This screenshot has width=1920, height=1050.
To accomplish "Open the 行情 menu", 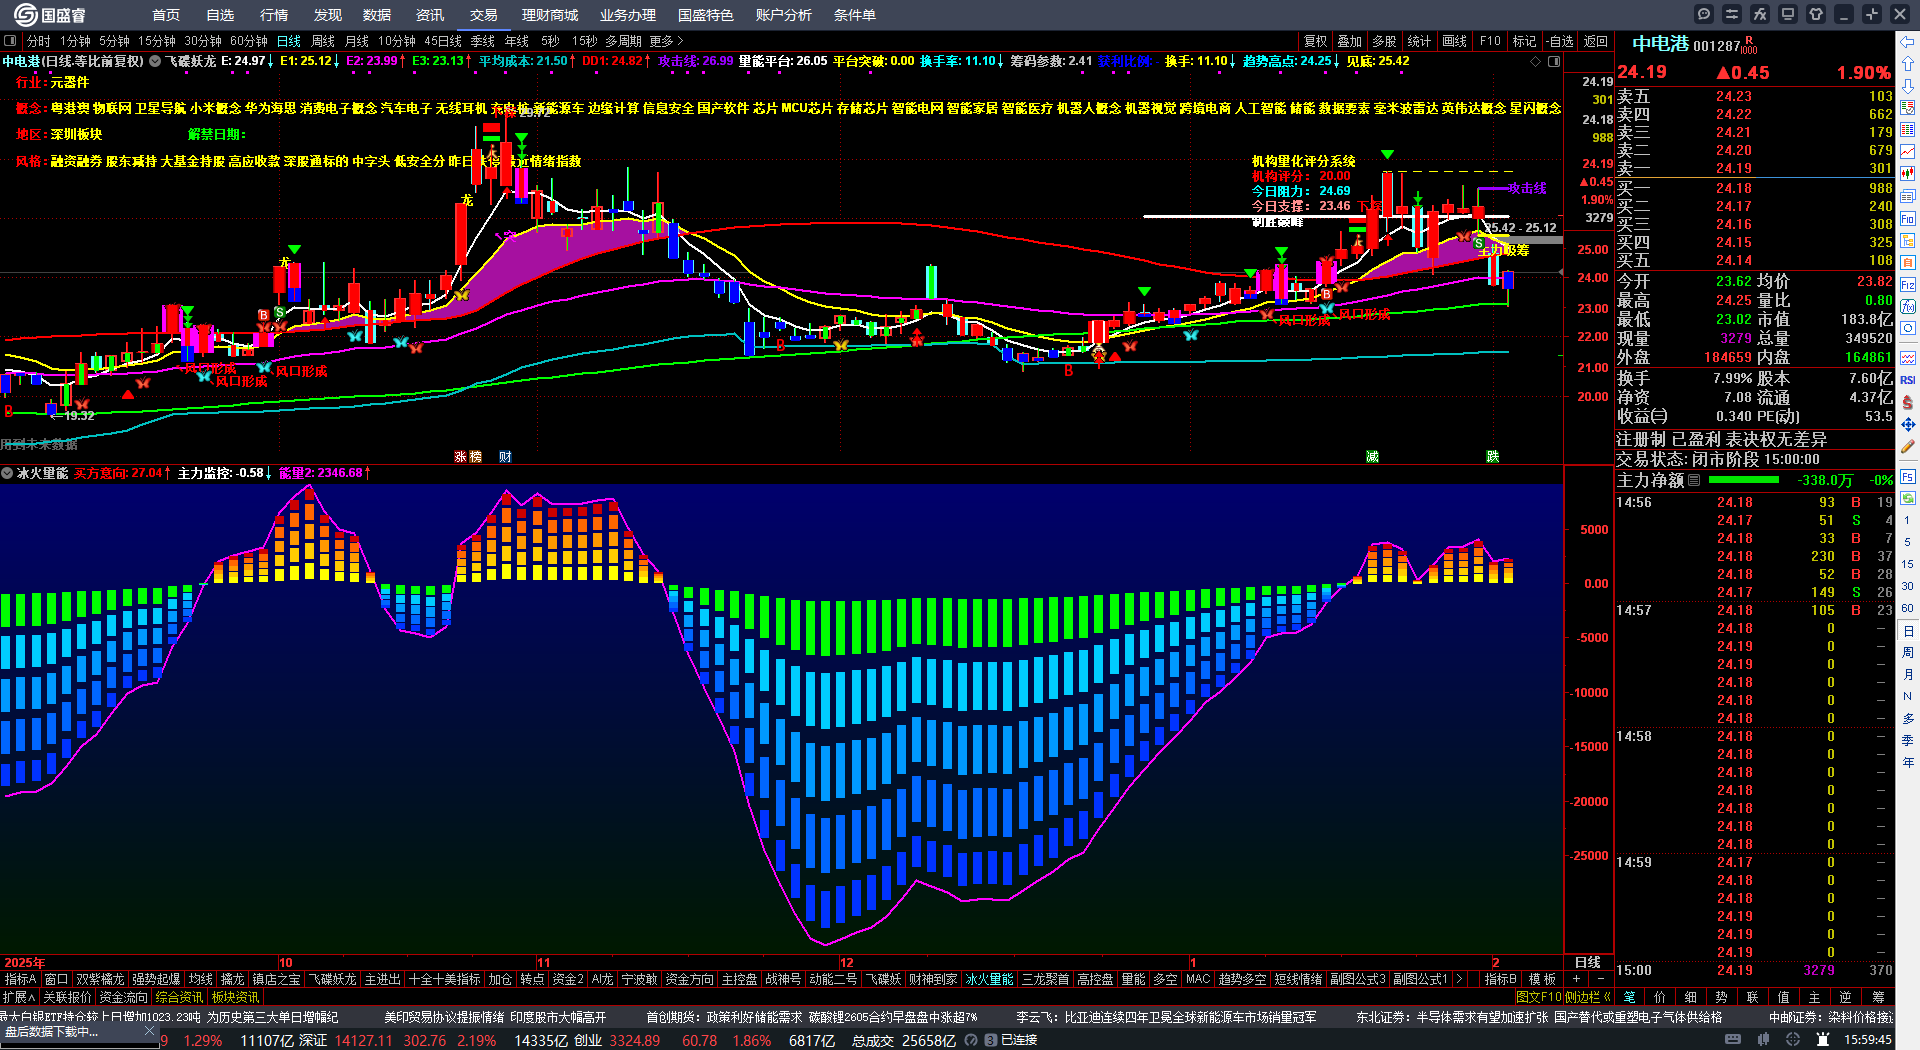I will coord(274,15).
